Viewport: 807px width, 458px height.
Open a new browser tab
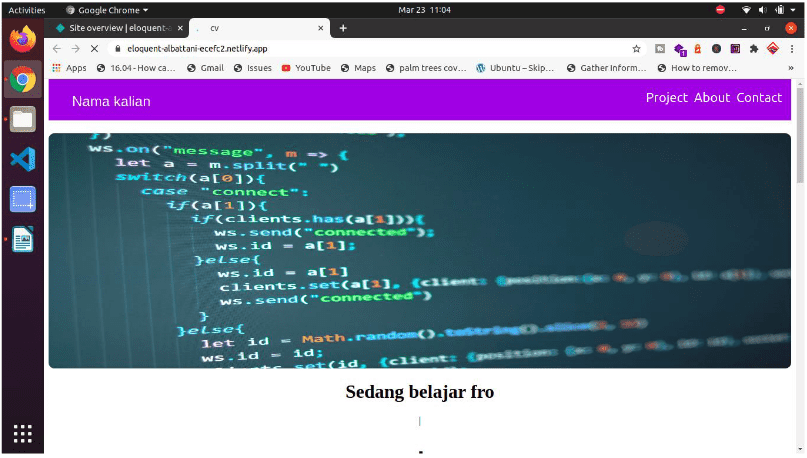pyautogui.click(x=343, y=28)
